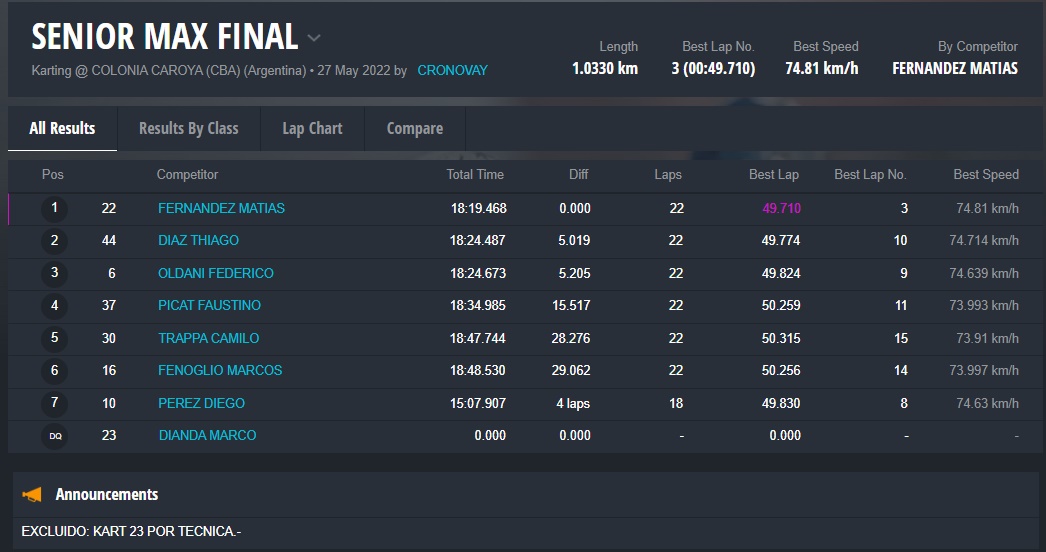Select FENOGLIO MARCOS in results
The width and height of the screenshot is (1046, 552).
click(x=220, y=370)
